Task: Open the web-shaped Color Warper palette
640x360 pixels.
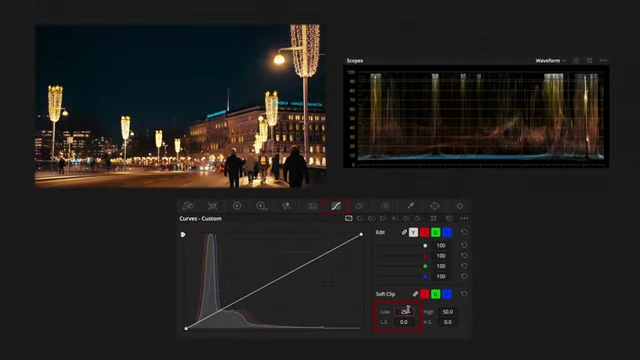Action: (x=385, y=206)
